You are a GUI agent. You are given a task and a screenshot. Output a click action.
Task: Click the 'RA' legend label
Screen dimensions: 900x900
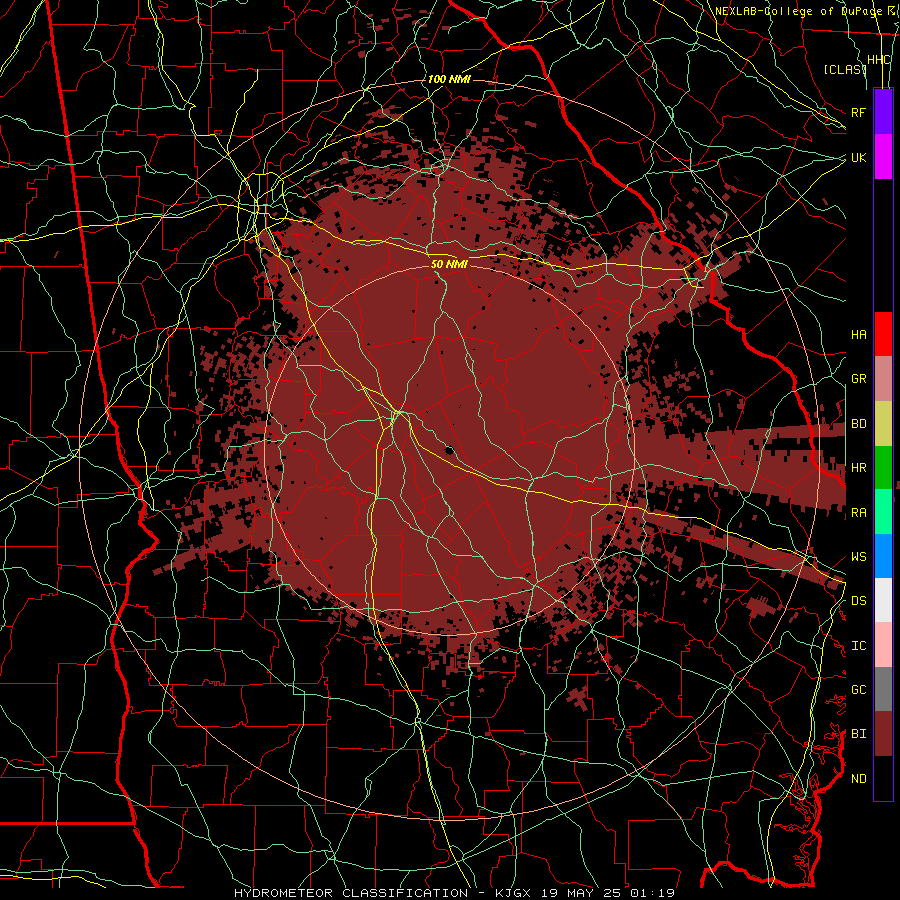pos(858,513)
